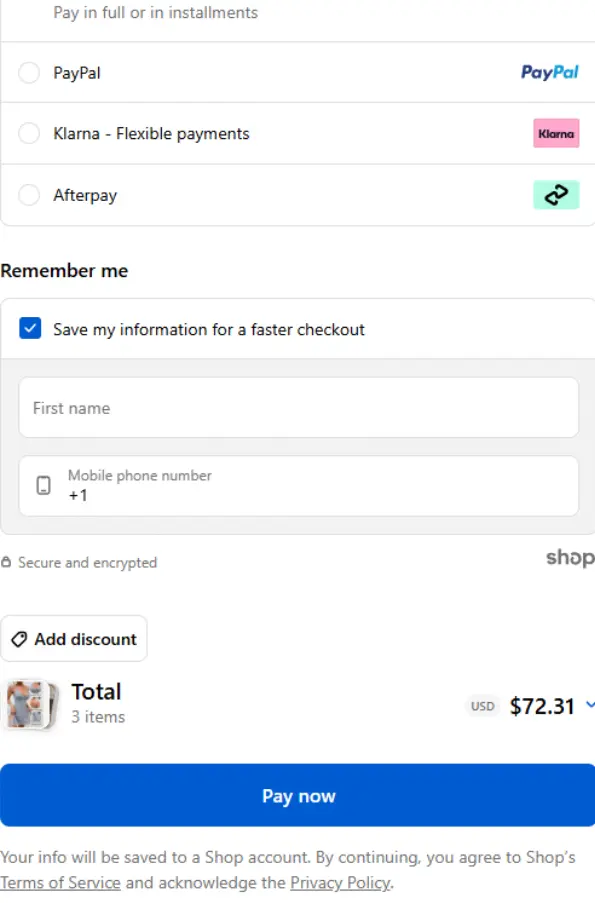Click the pink Klarna badge icon
Viewport: 595px width, 903px height.
[556, 133]
